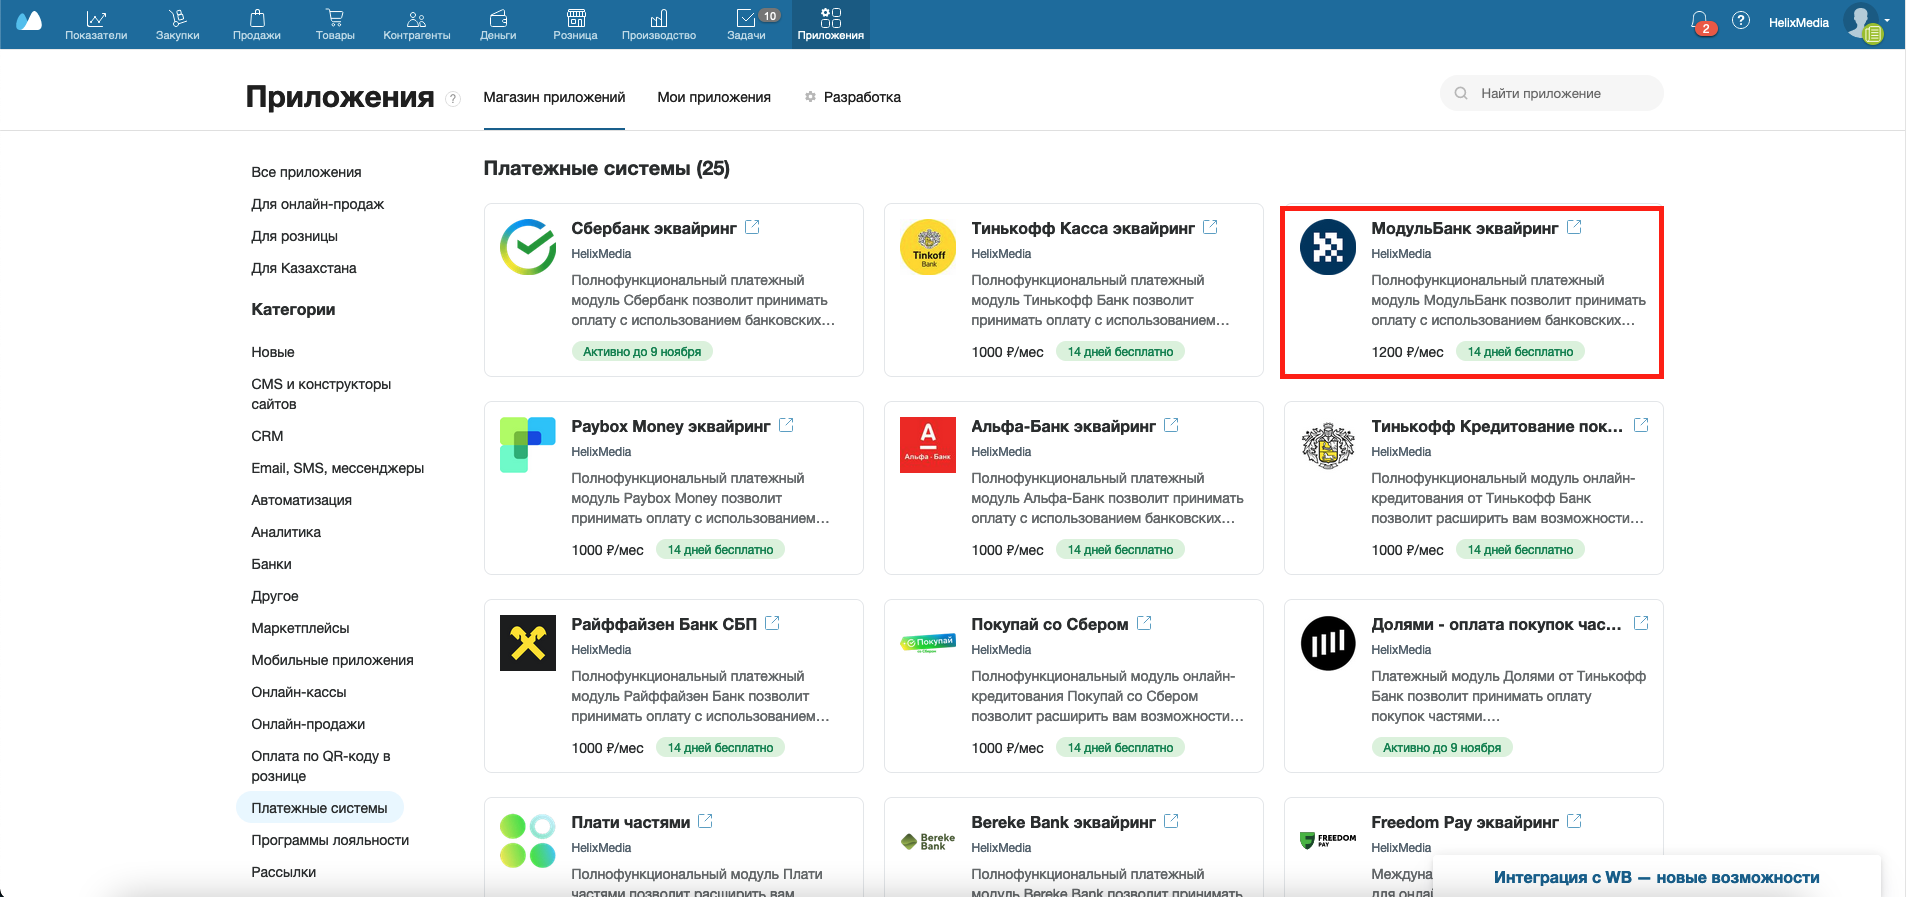Open Долями external link icon
Image resolution: width=1906 pixels, height=897 pixels.
1641,623
